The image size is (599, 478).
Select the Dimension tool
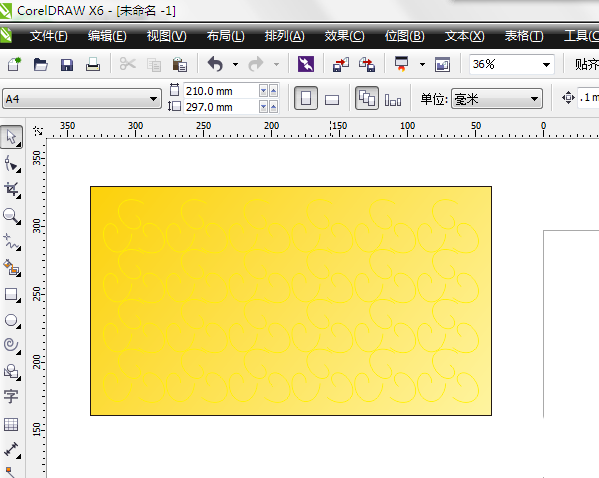(12, 449)
